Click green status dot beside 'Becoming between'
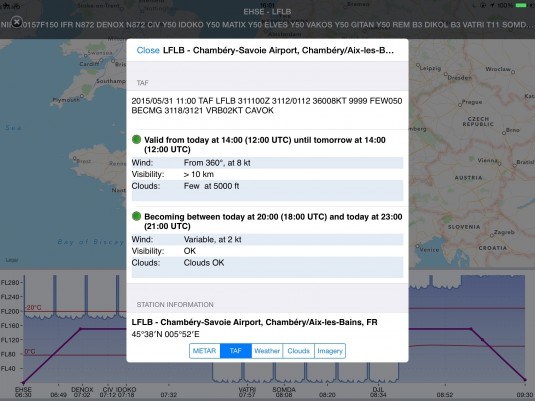The width and height of the screenshot is (535, 401). pyautogui.click(x=136, y=216)
